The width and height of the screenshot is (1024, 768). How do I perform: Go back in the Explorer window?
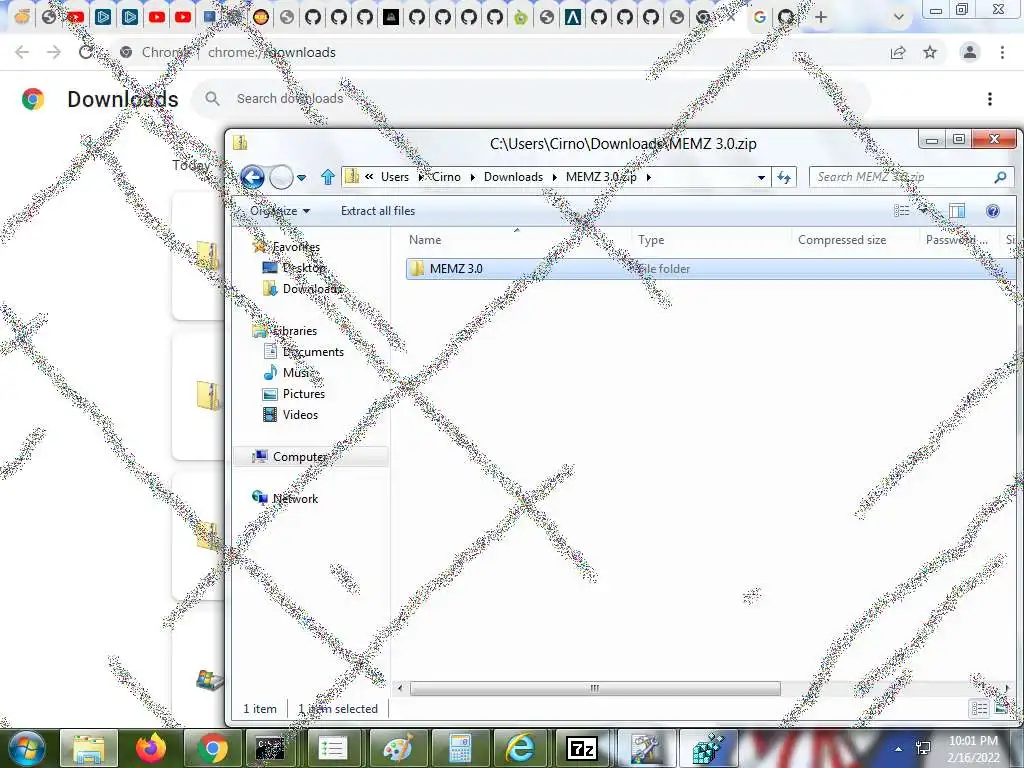tap(252, 177)
